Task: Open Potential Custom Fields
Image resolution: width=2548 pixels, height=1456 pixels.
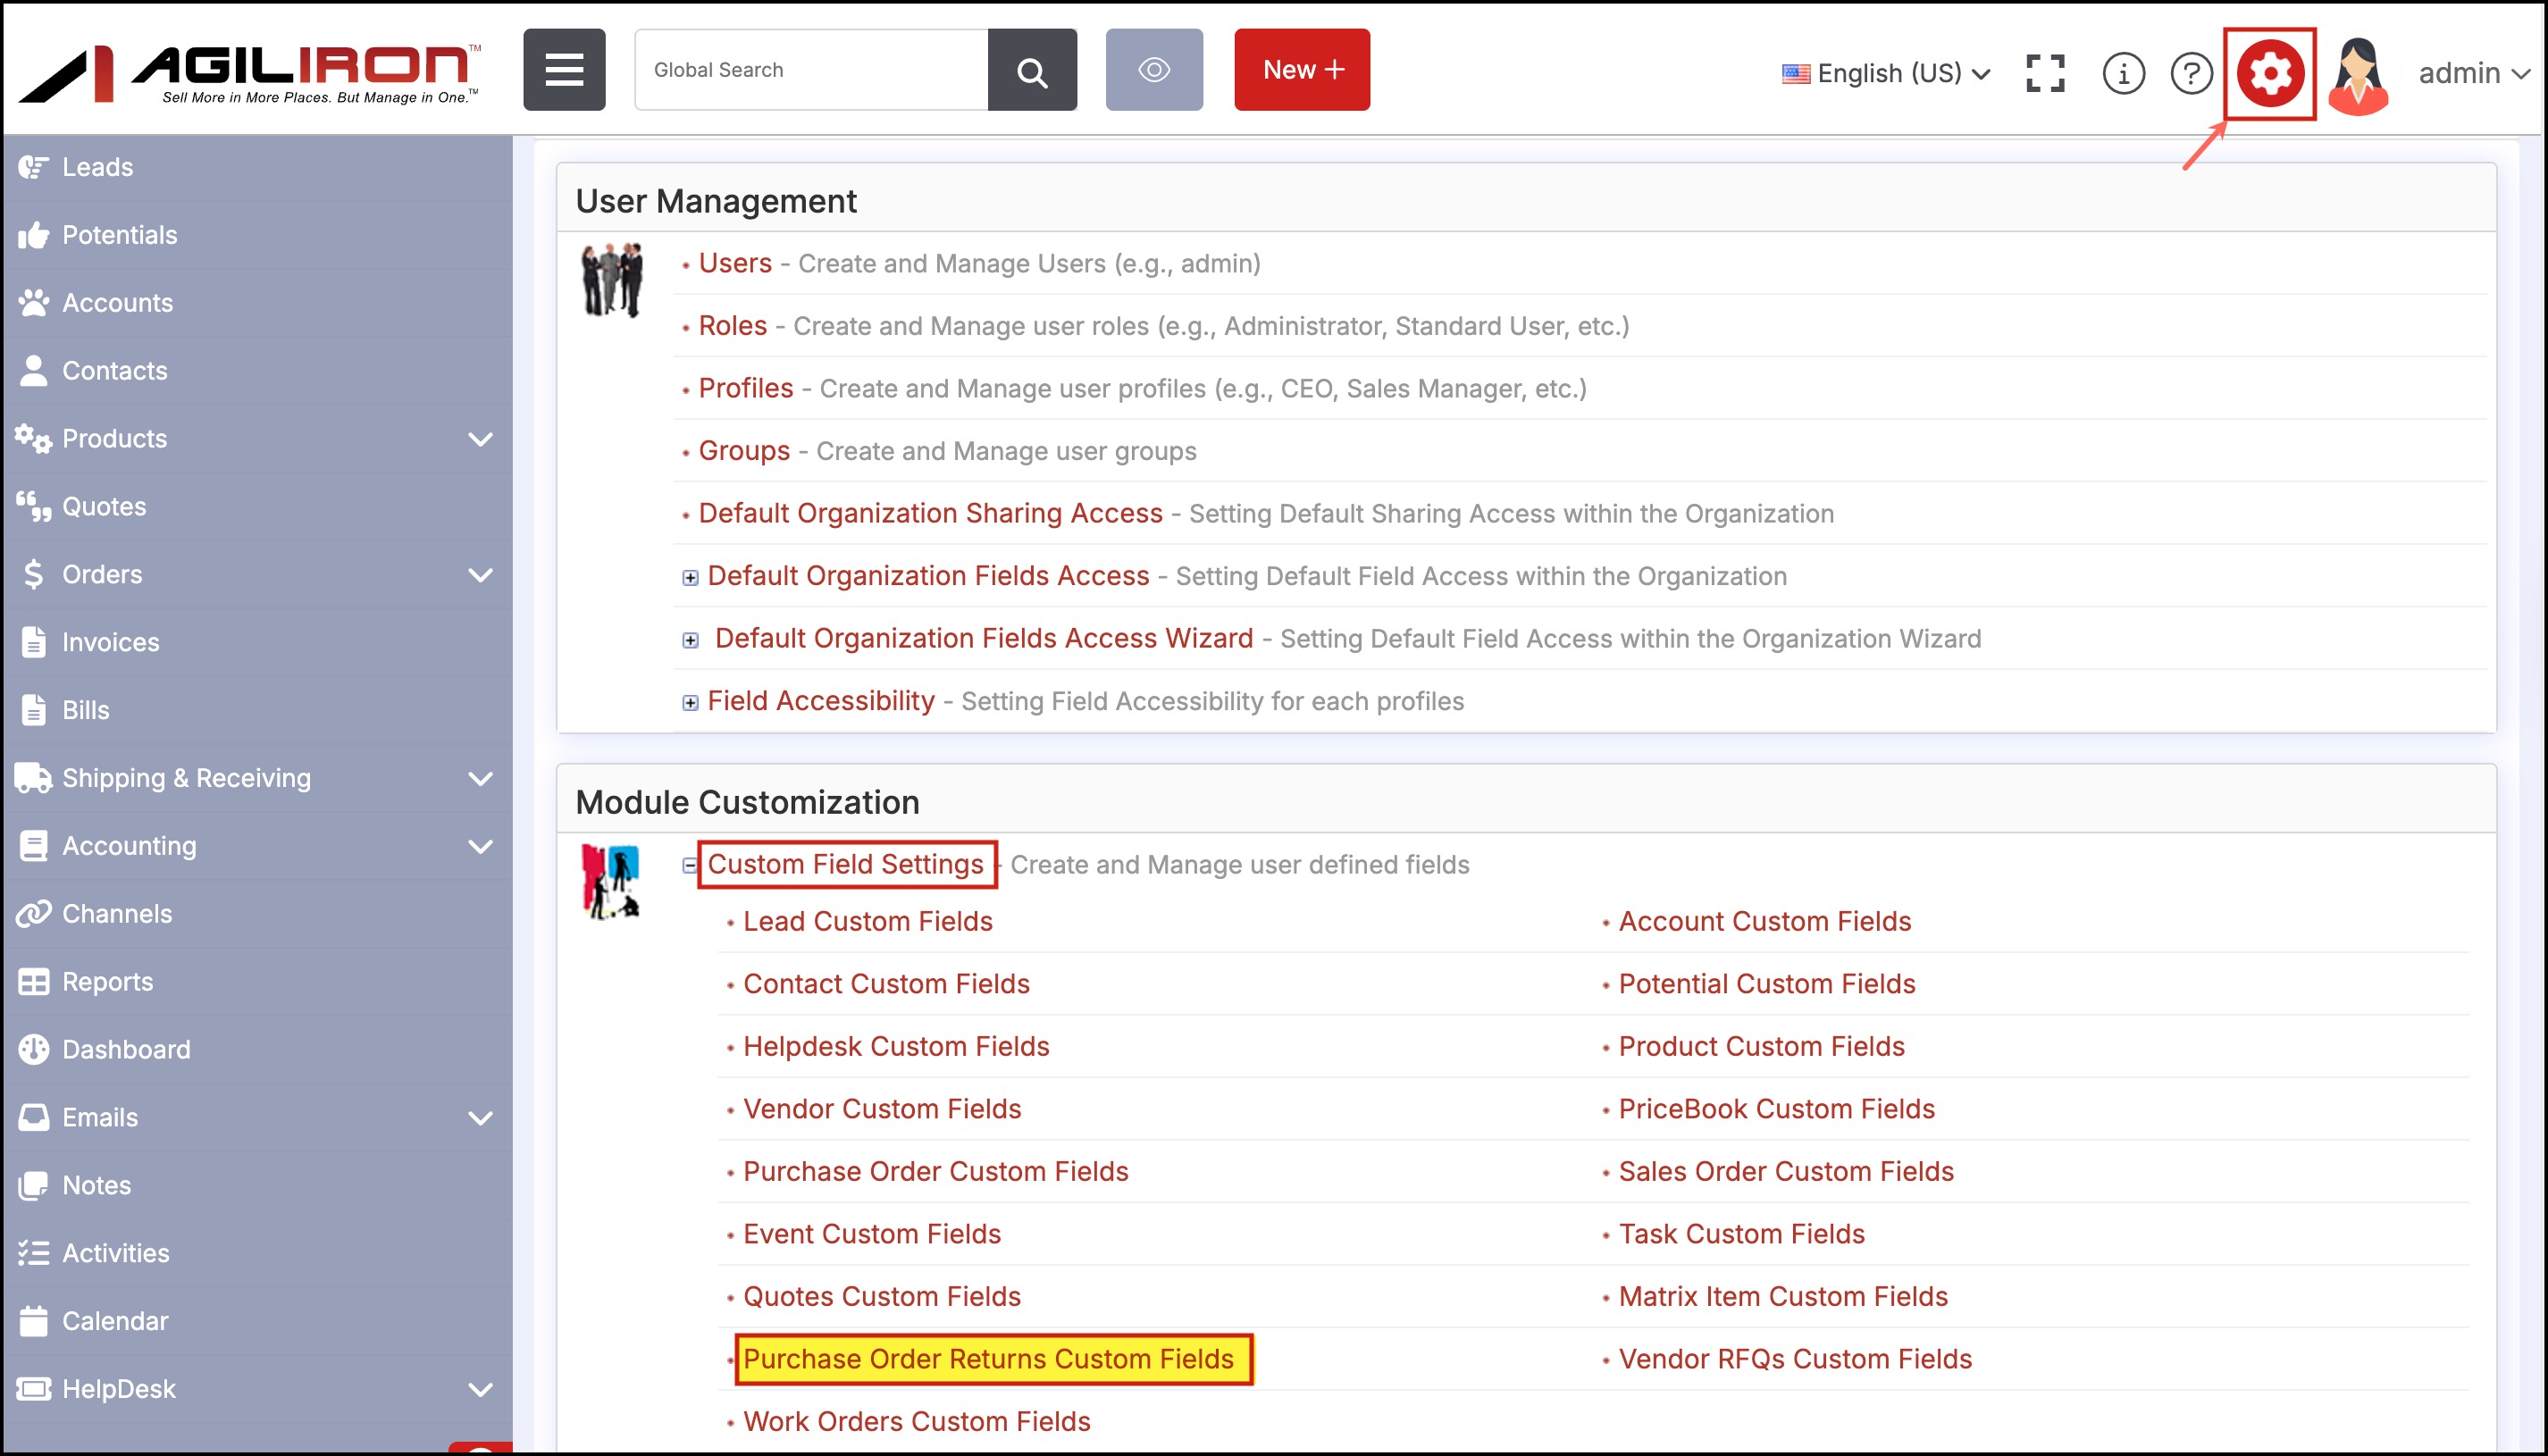Action: point(1766,984)
